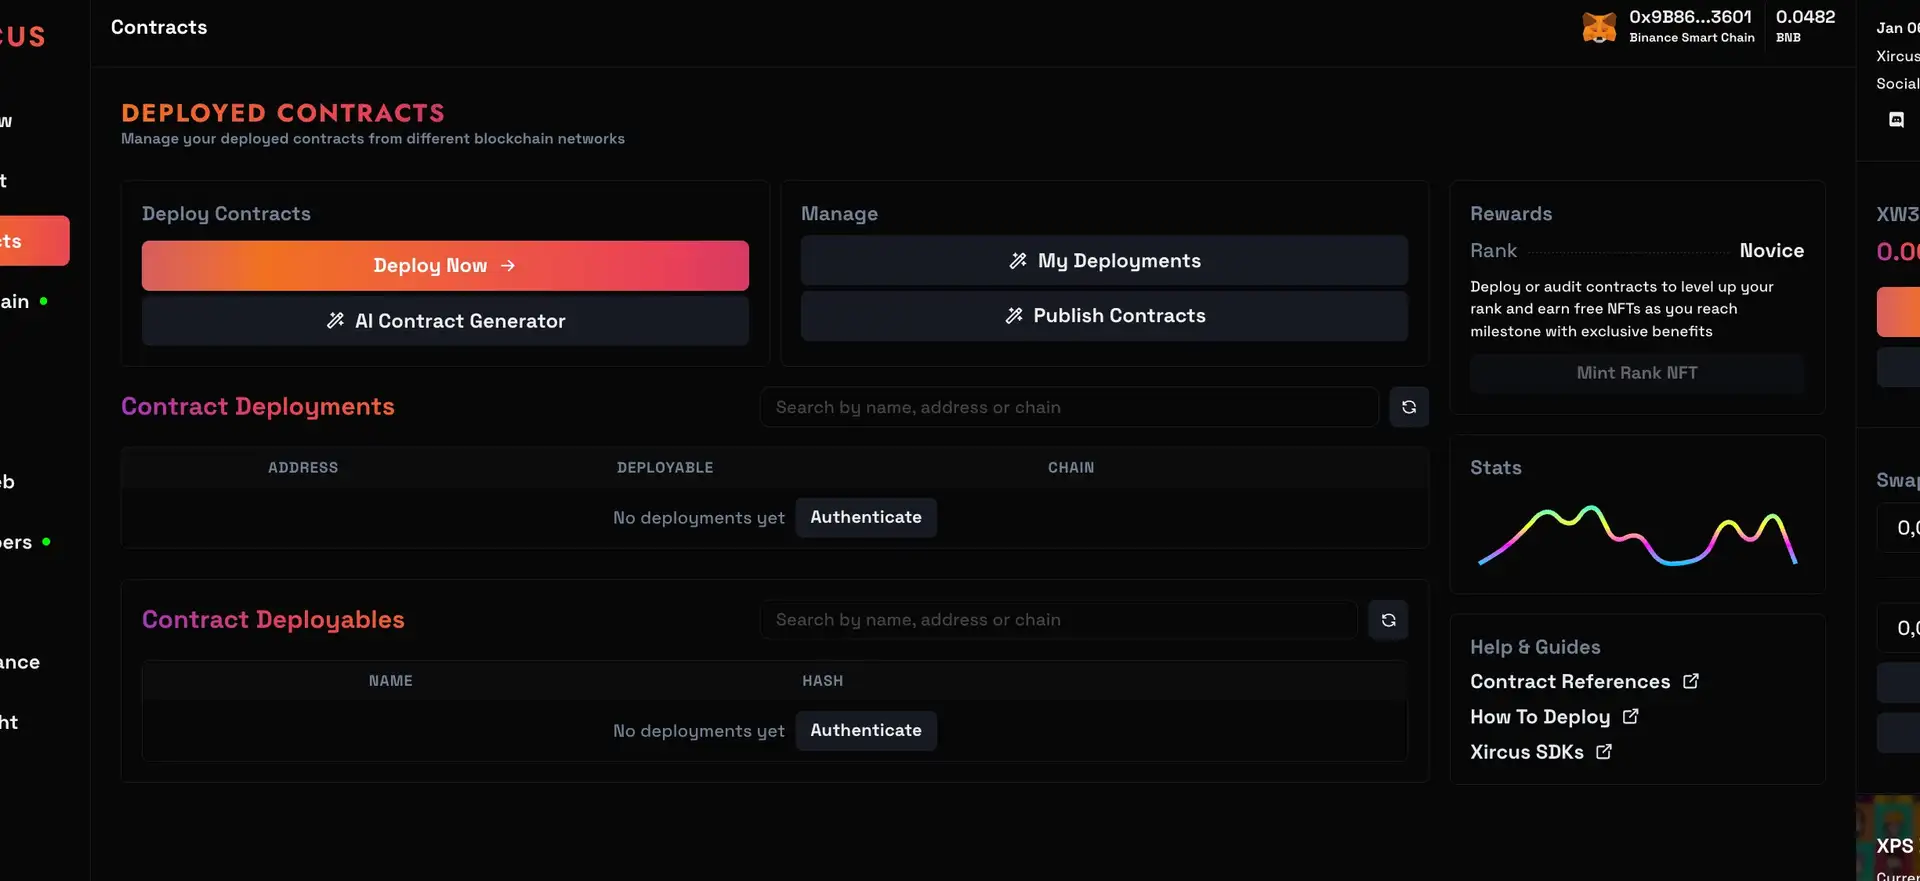This screenshot has width=1920, height=881.
Task: Open the Contract References guide link
Action: point(1570,681)
